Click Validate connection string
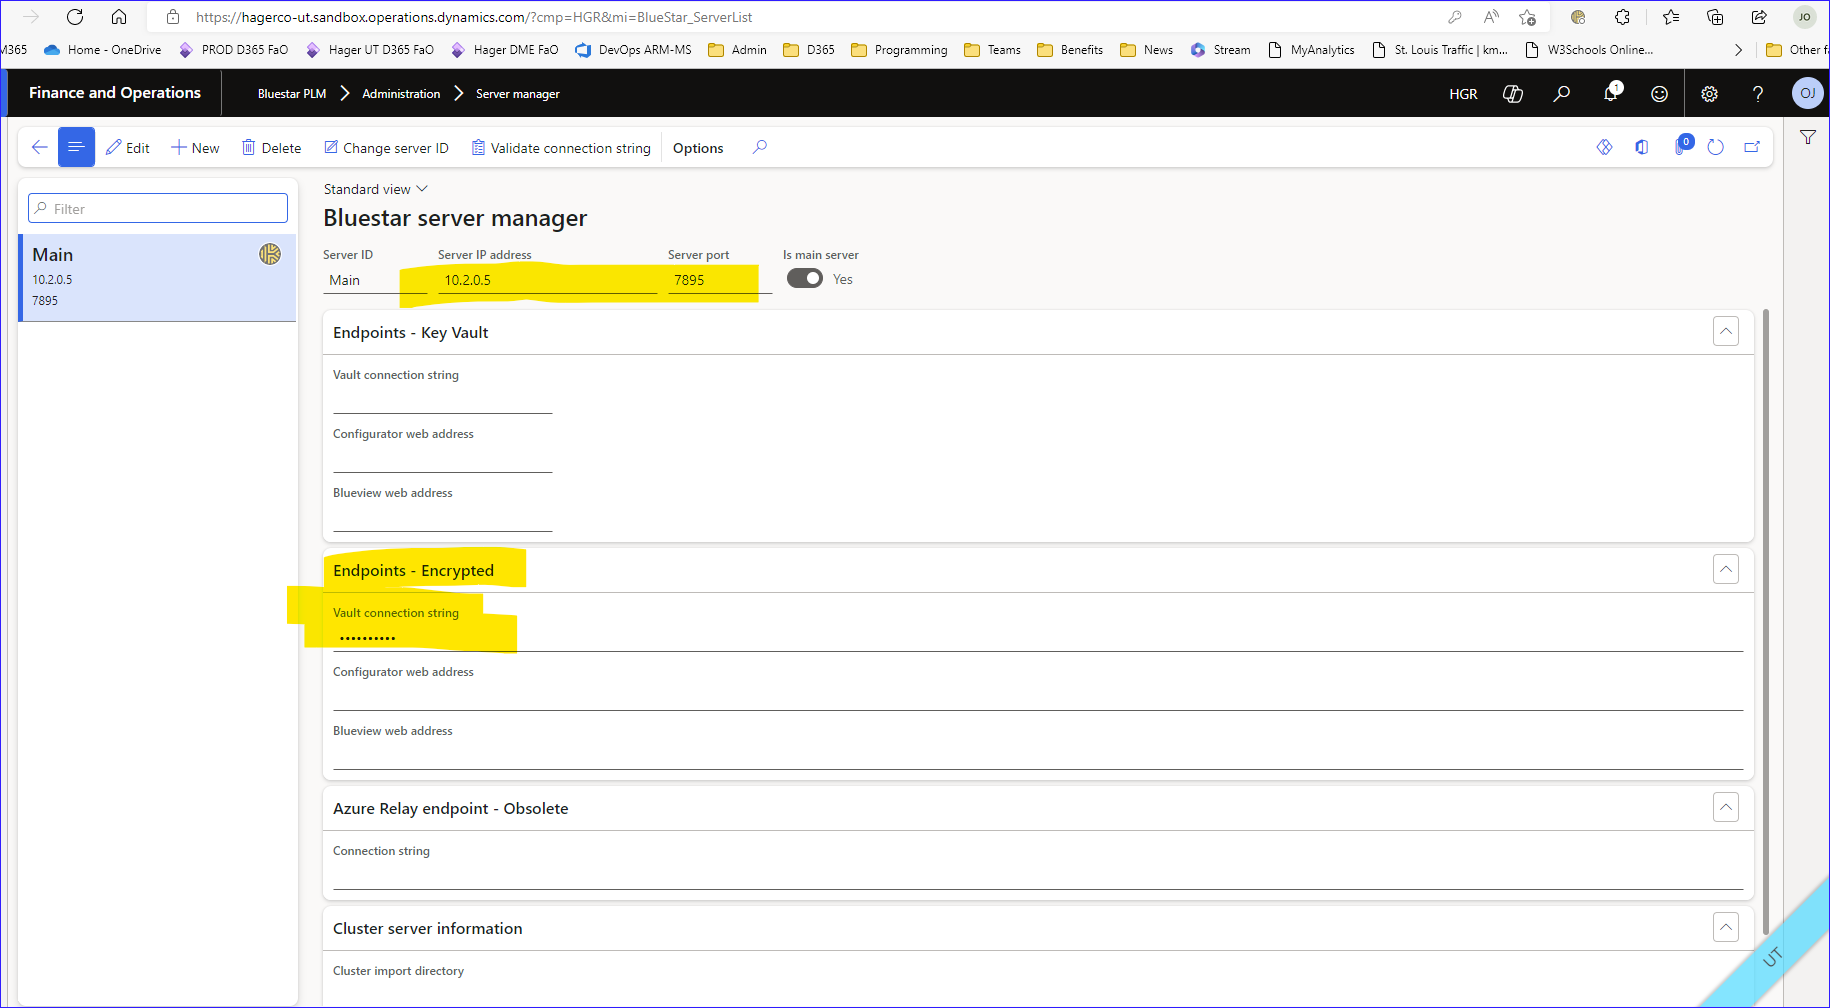This screenshot has width=1830, height=1008. (x=561, y=147)
